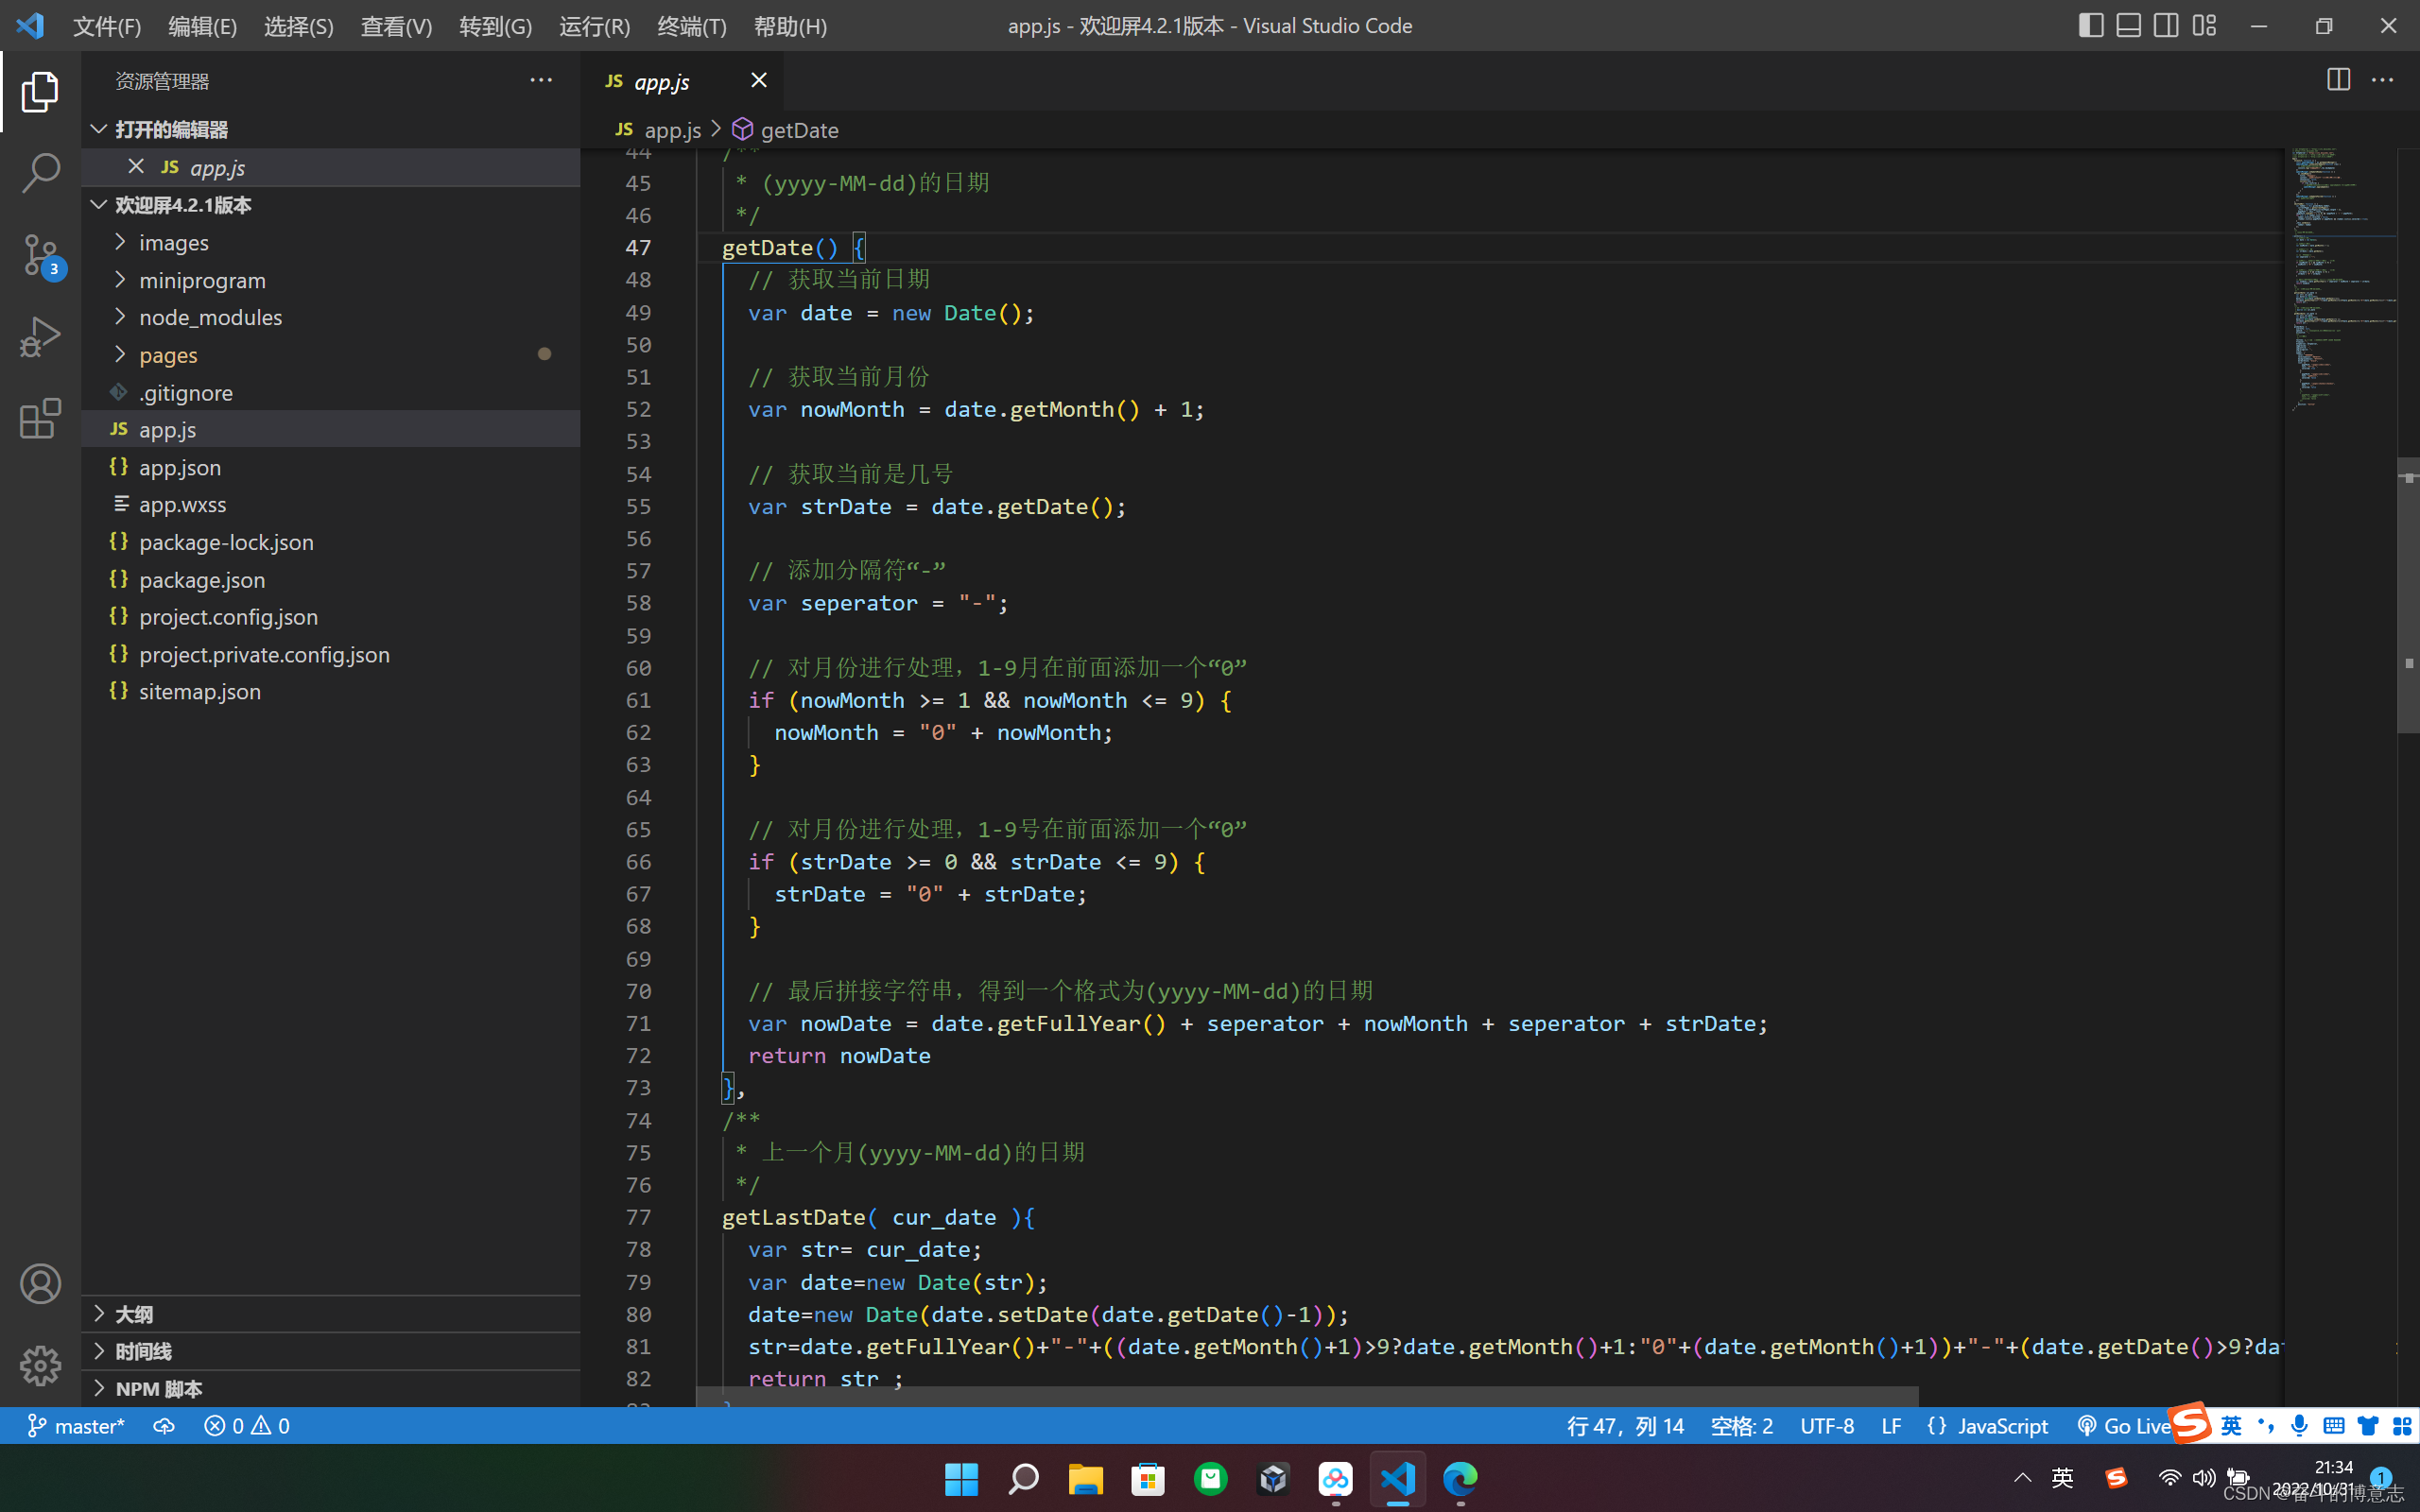Open the Accounts icon above the gear
2420x1512 pixels.
click(40, 1283)
